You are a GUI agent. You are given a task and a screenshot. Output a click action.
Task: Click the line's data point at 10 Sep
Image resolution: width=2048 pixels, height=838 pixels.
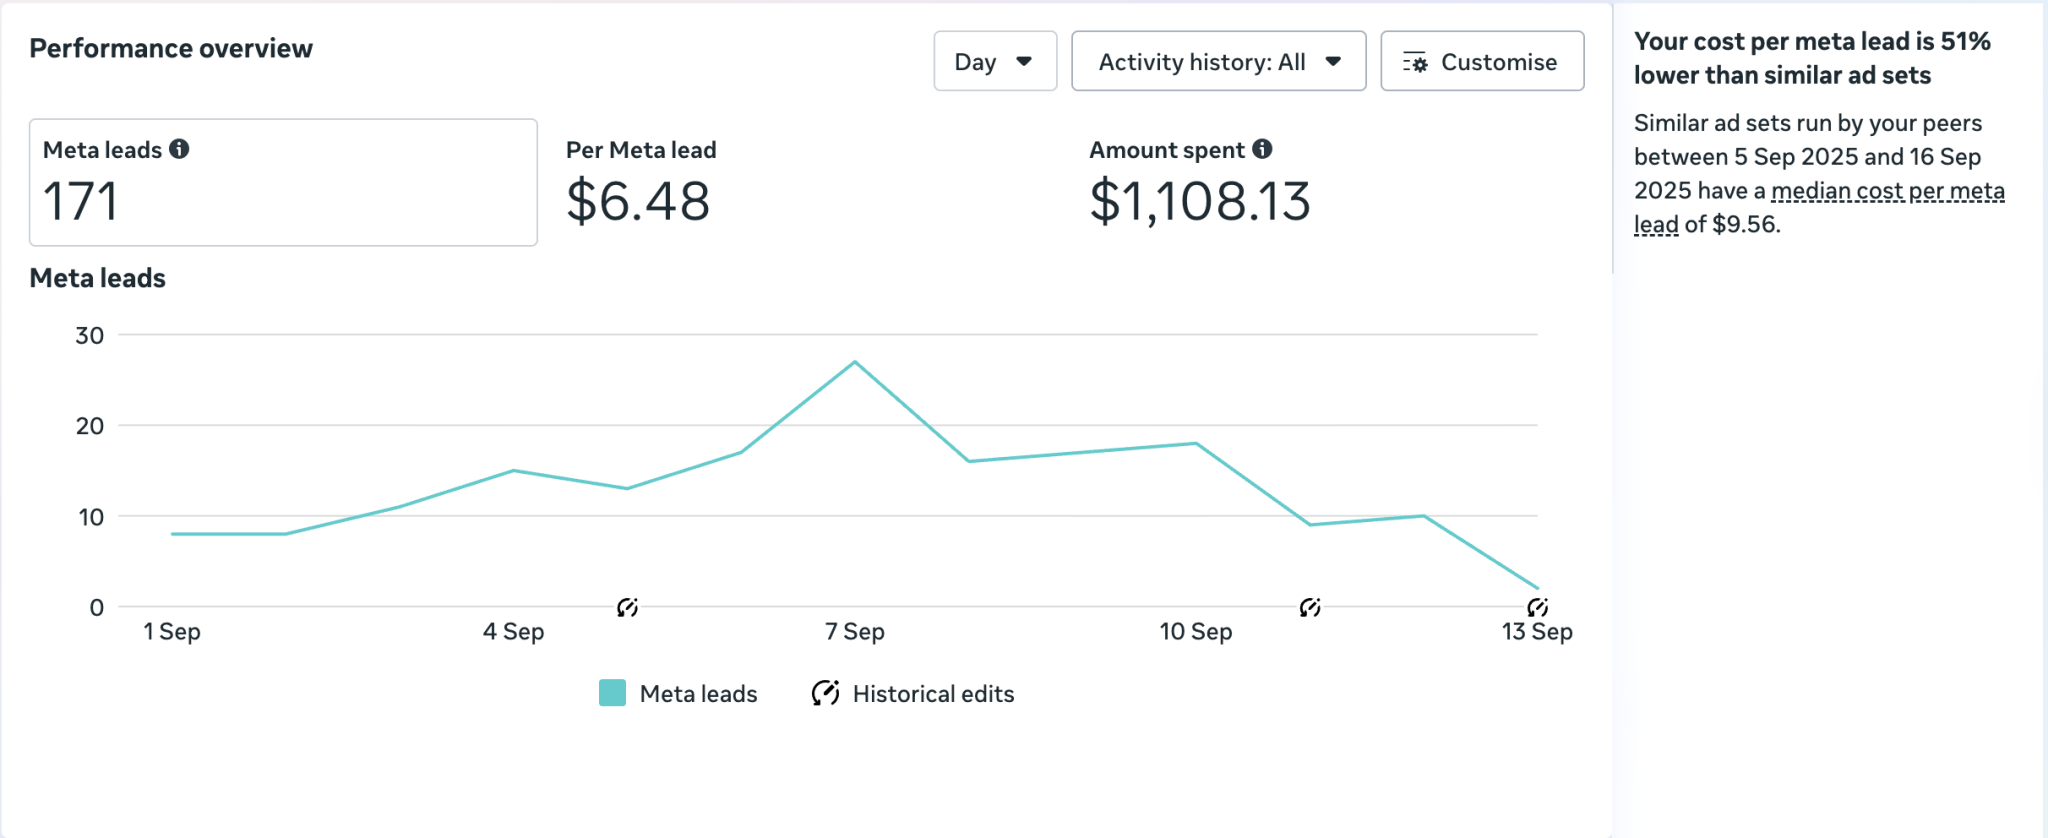(1196, 443)
